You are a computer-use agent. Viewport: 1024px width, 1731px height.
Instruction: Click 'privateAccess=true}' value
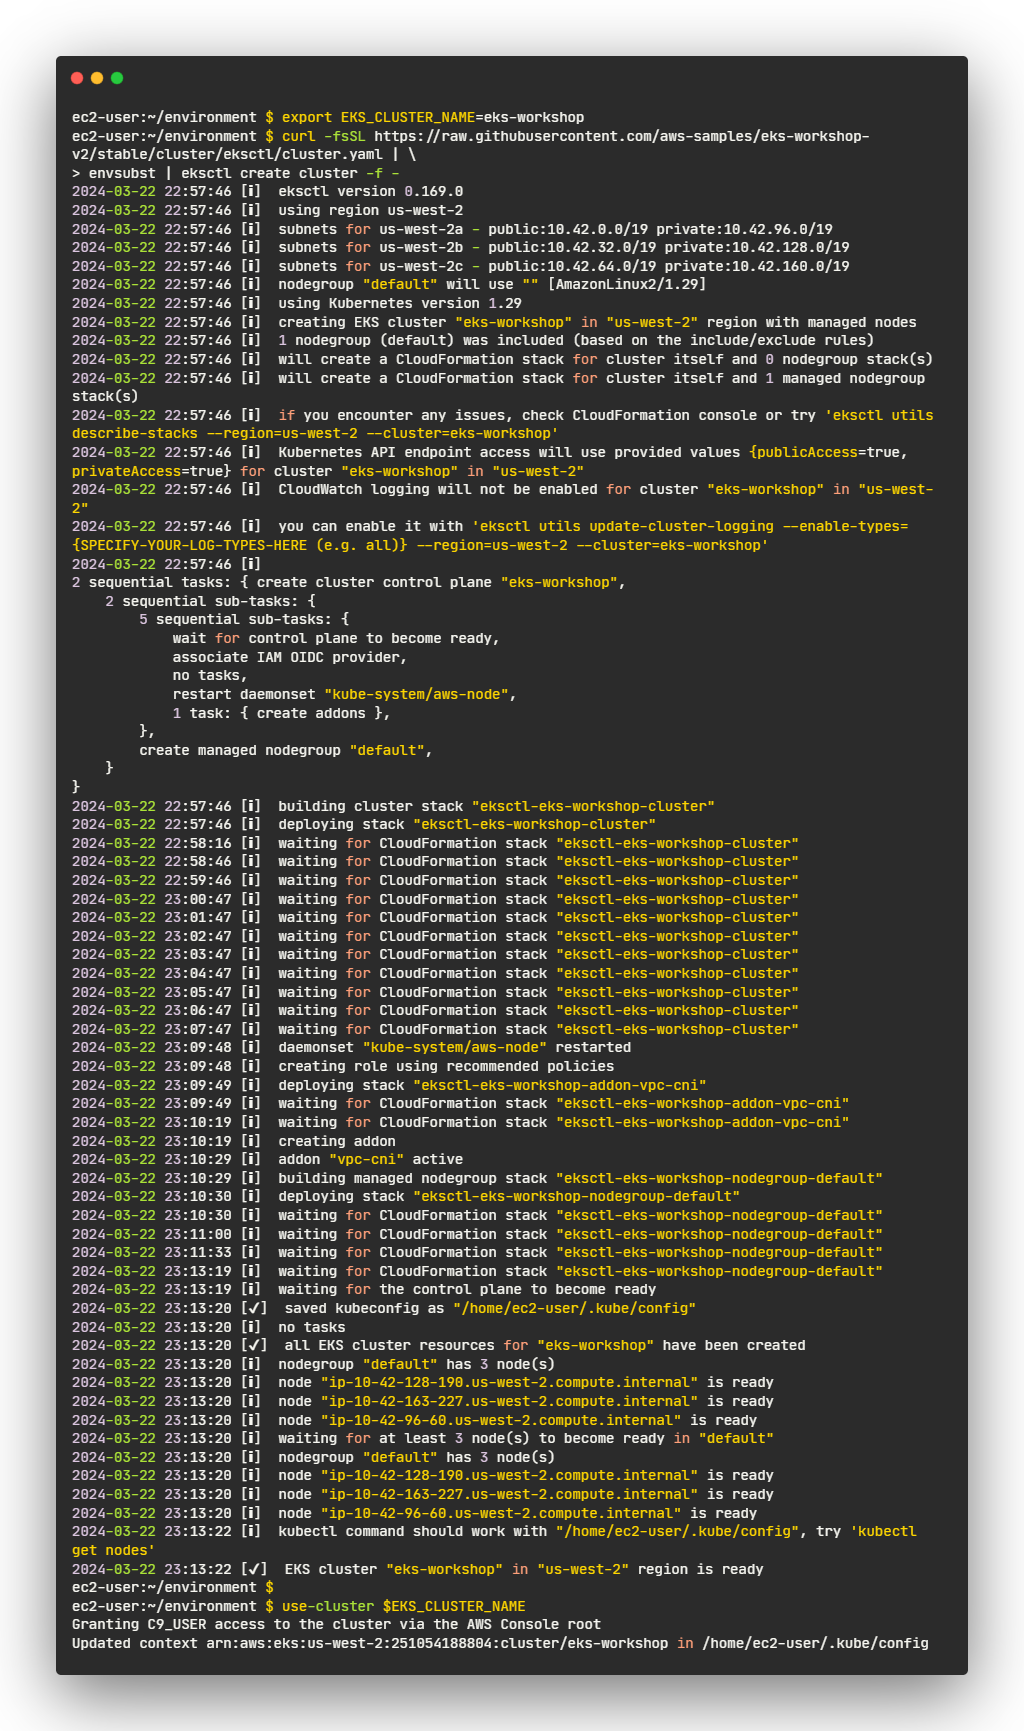pos(152,471)
